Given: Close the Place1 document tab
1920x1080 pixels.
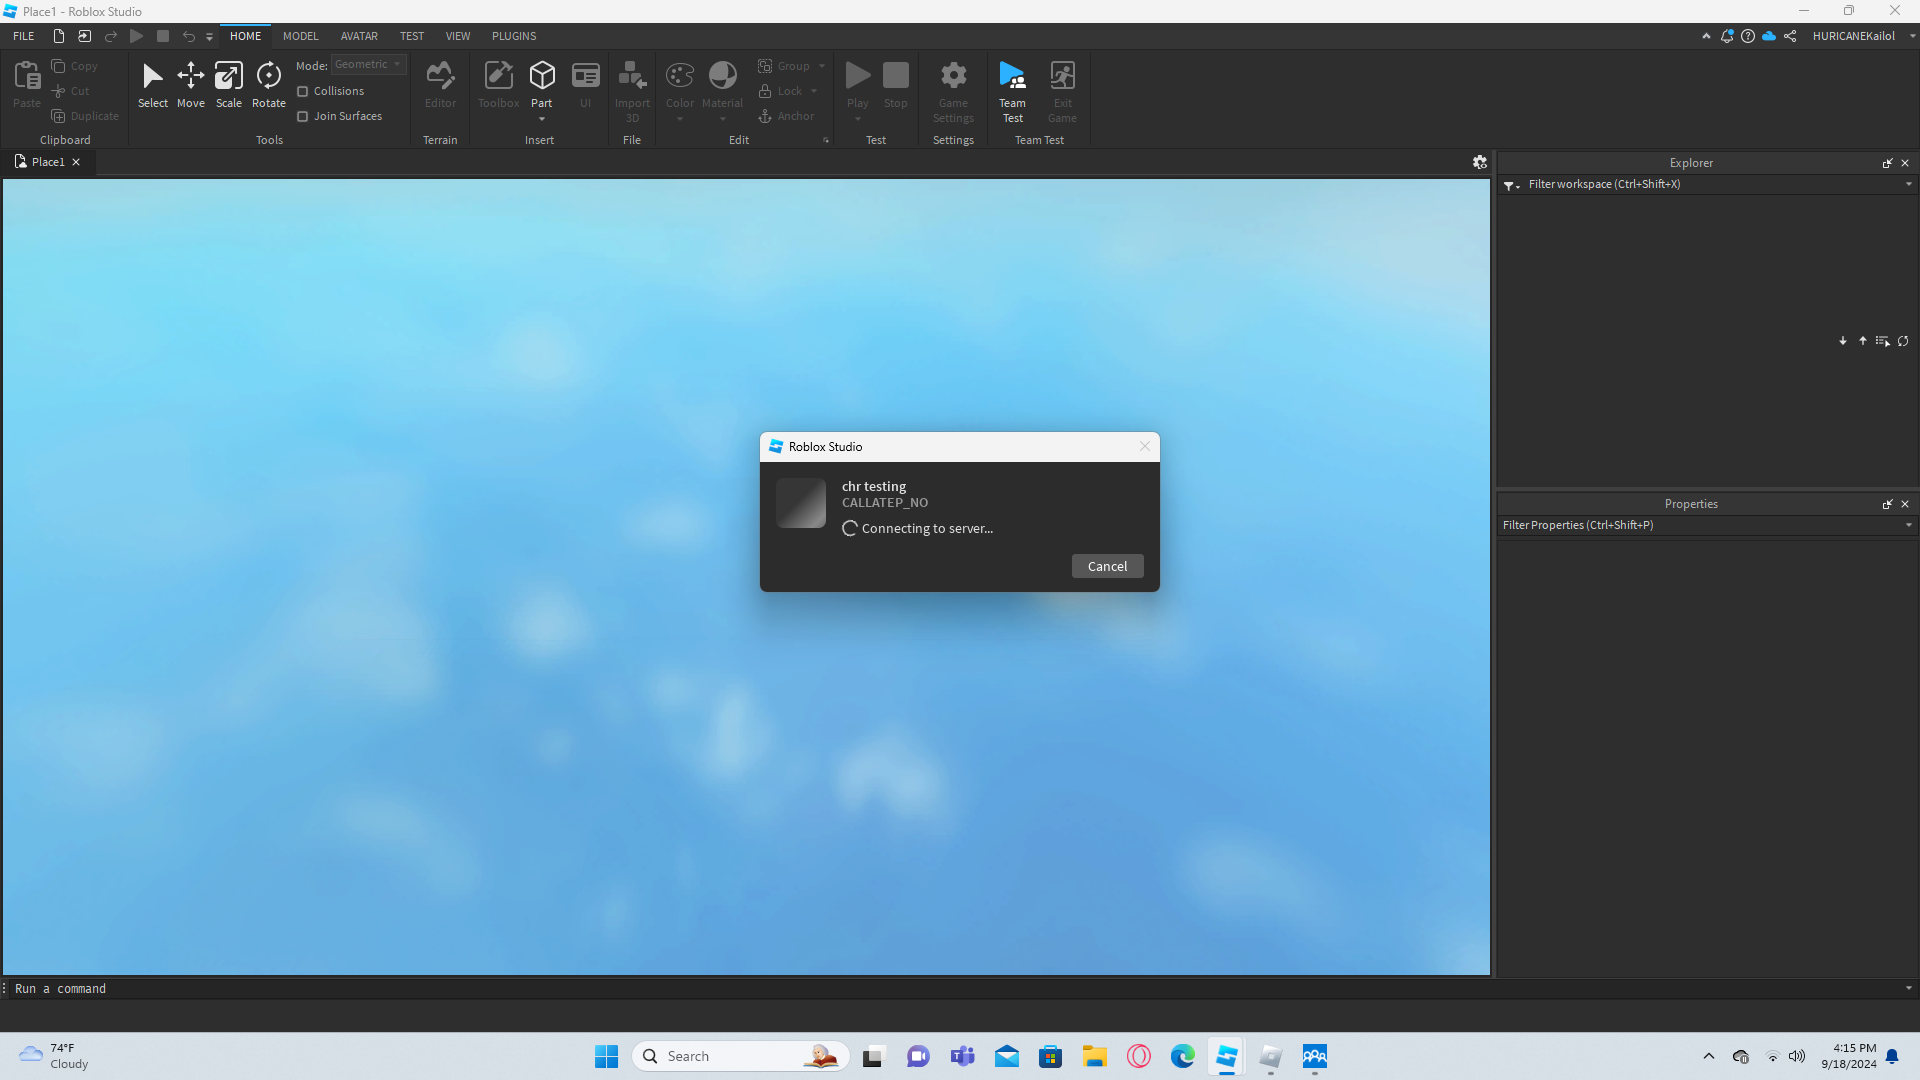Looking at the screenshot, I should [x=76, y=162].
